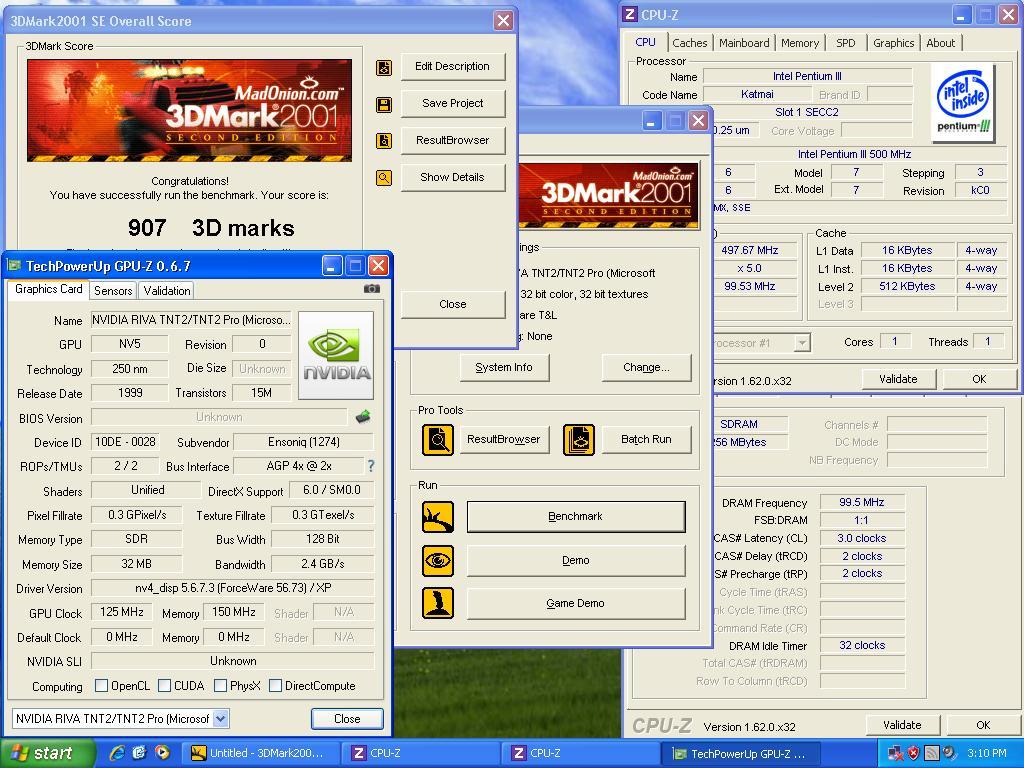Click the floppy disk Save Project icon

tap(384, 104)
